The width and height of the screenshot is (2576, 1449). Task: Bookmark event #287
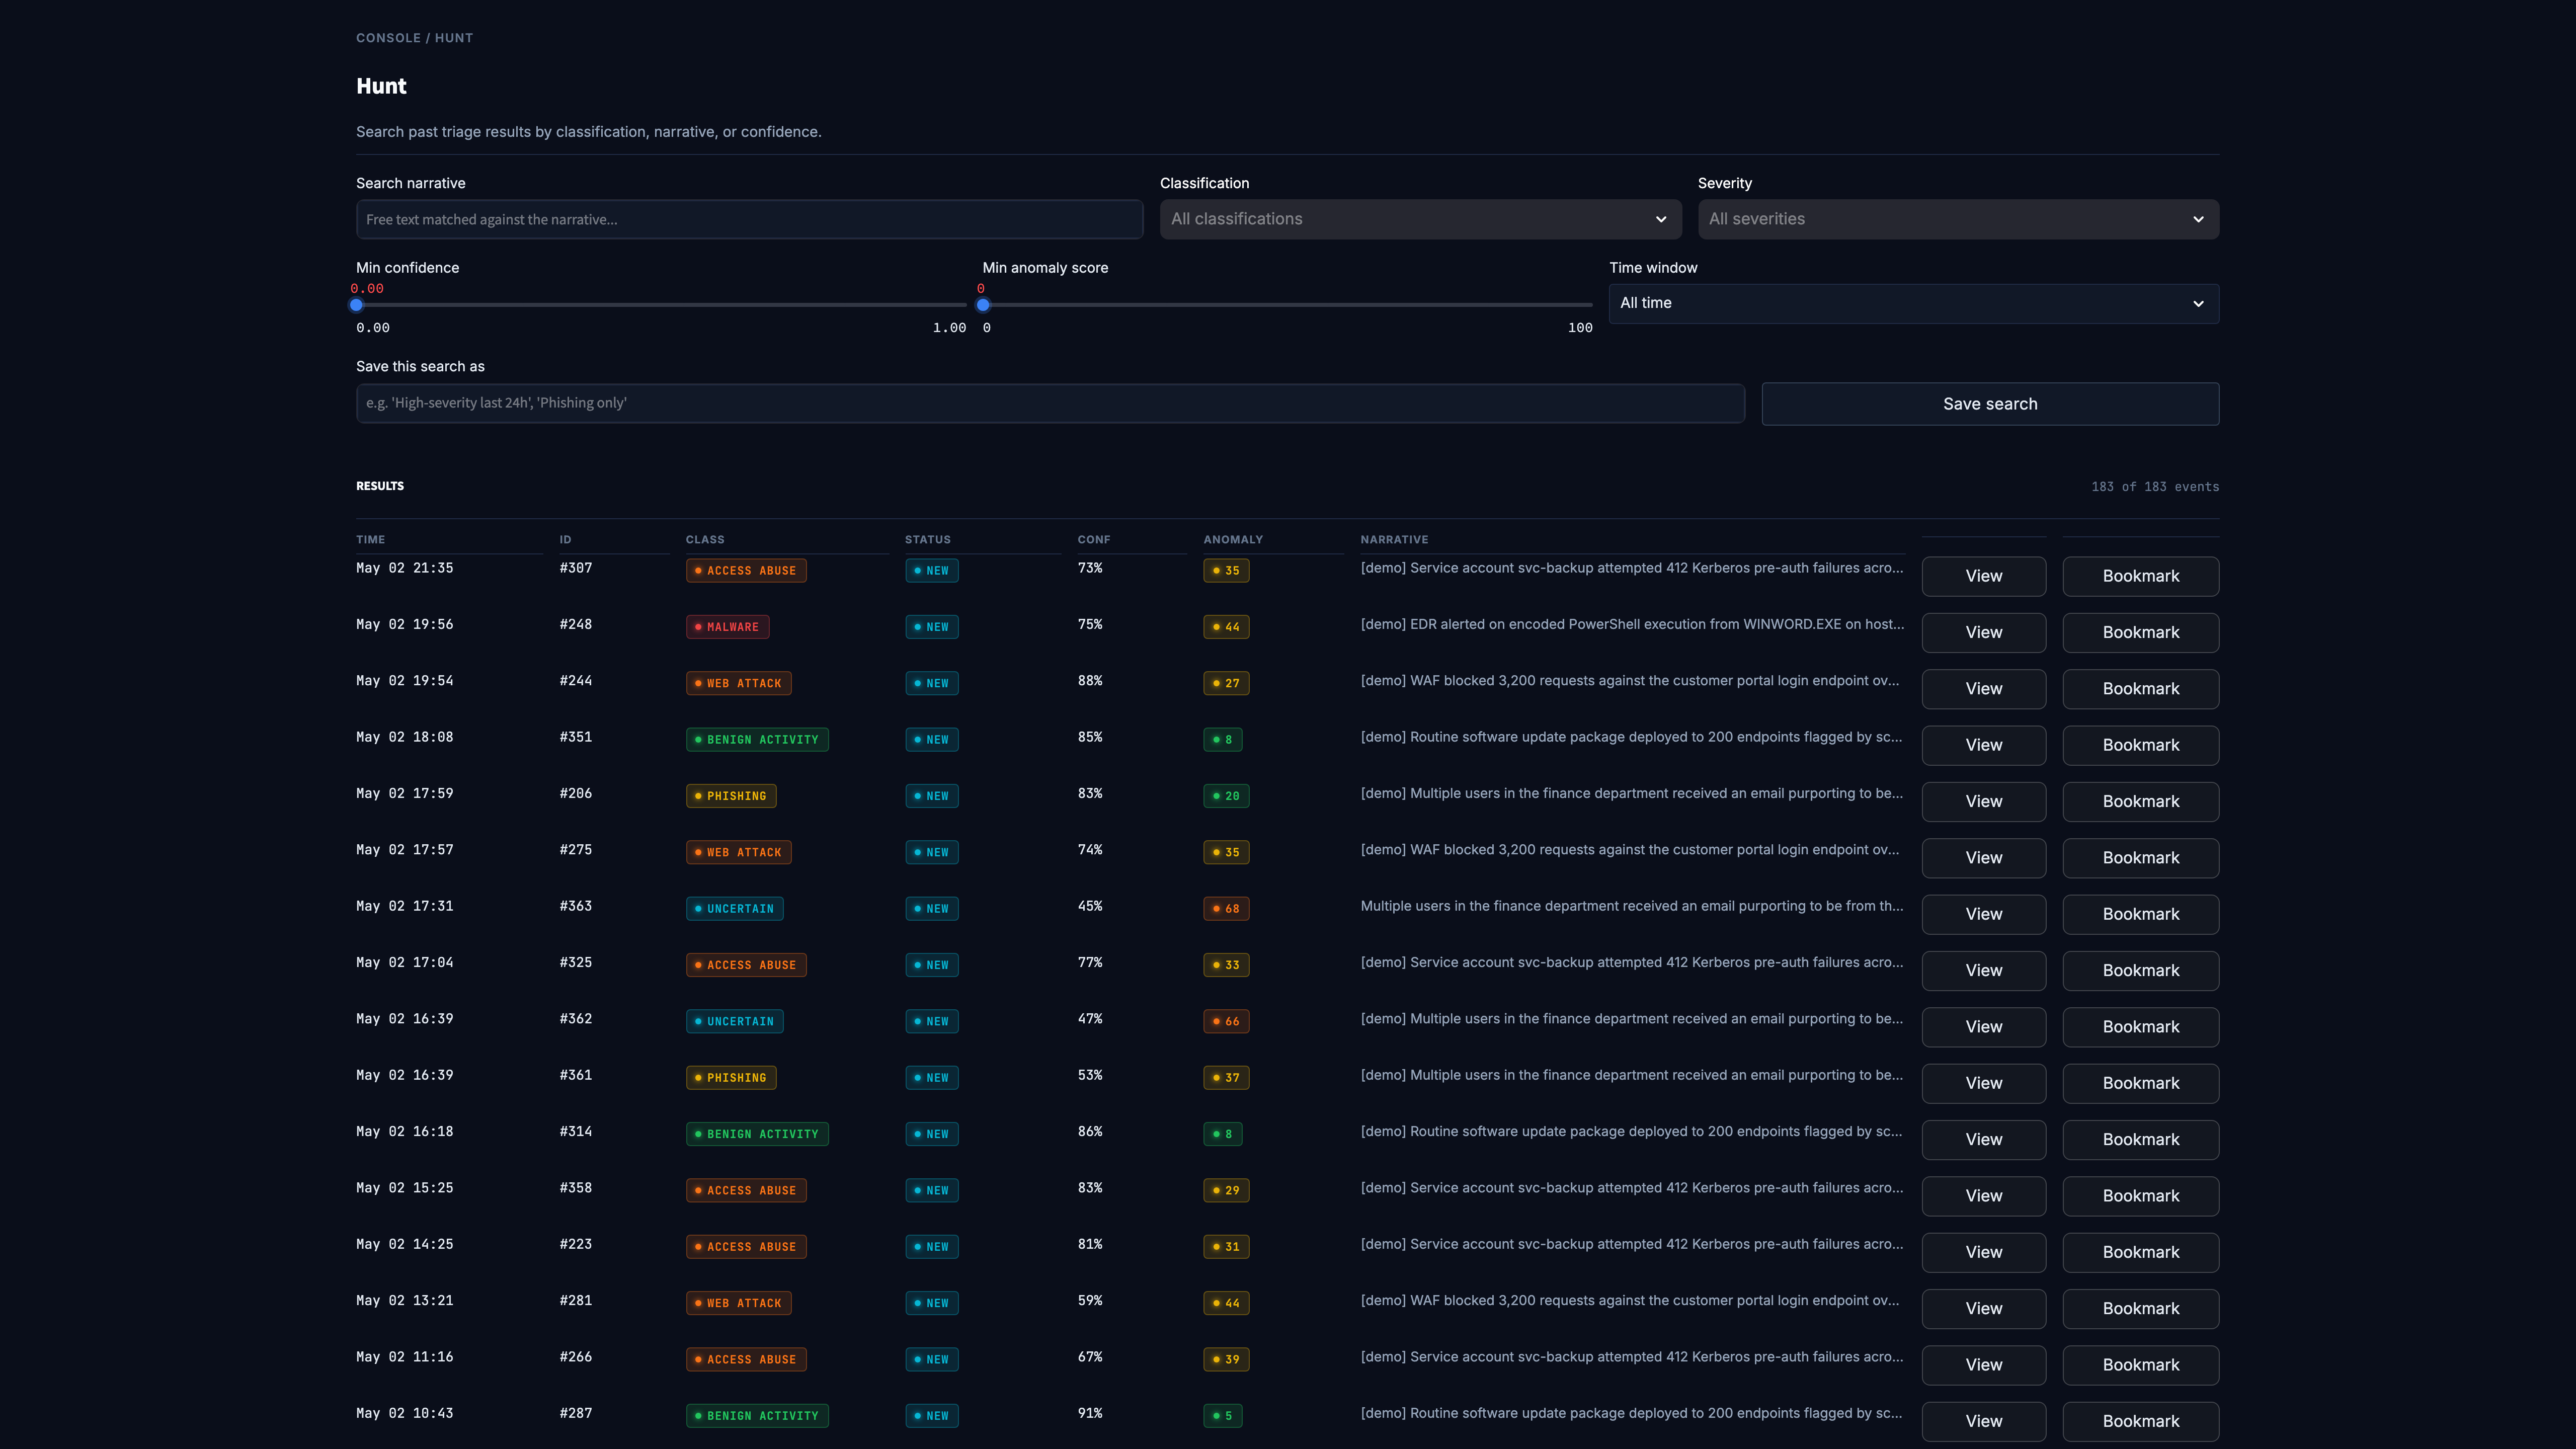click(2141, 1421)
